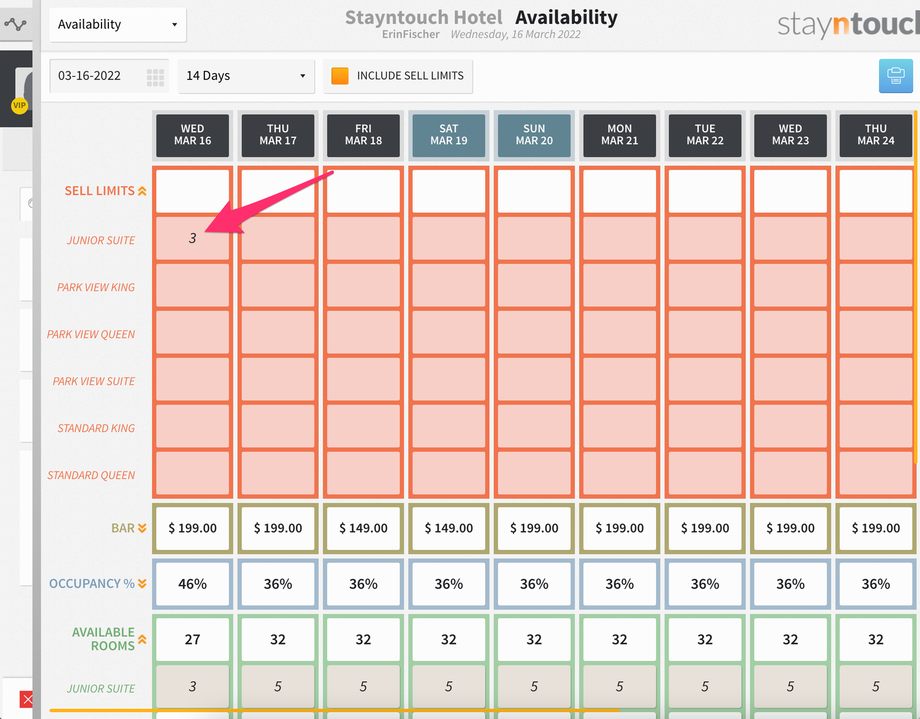Screen dimensions: 920x719
Task: Click Junior Suite availability 5 for Mar 18
Action: (x=363, y=686)
